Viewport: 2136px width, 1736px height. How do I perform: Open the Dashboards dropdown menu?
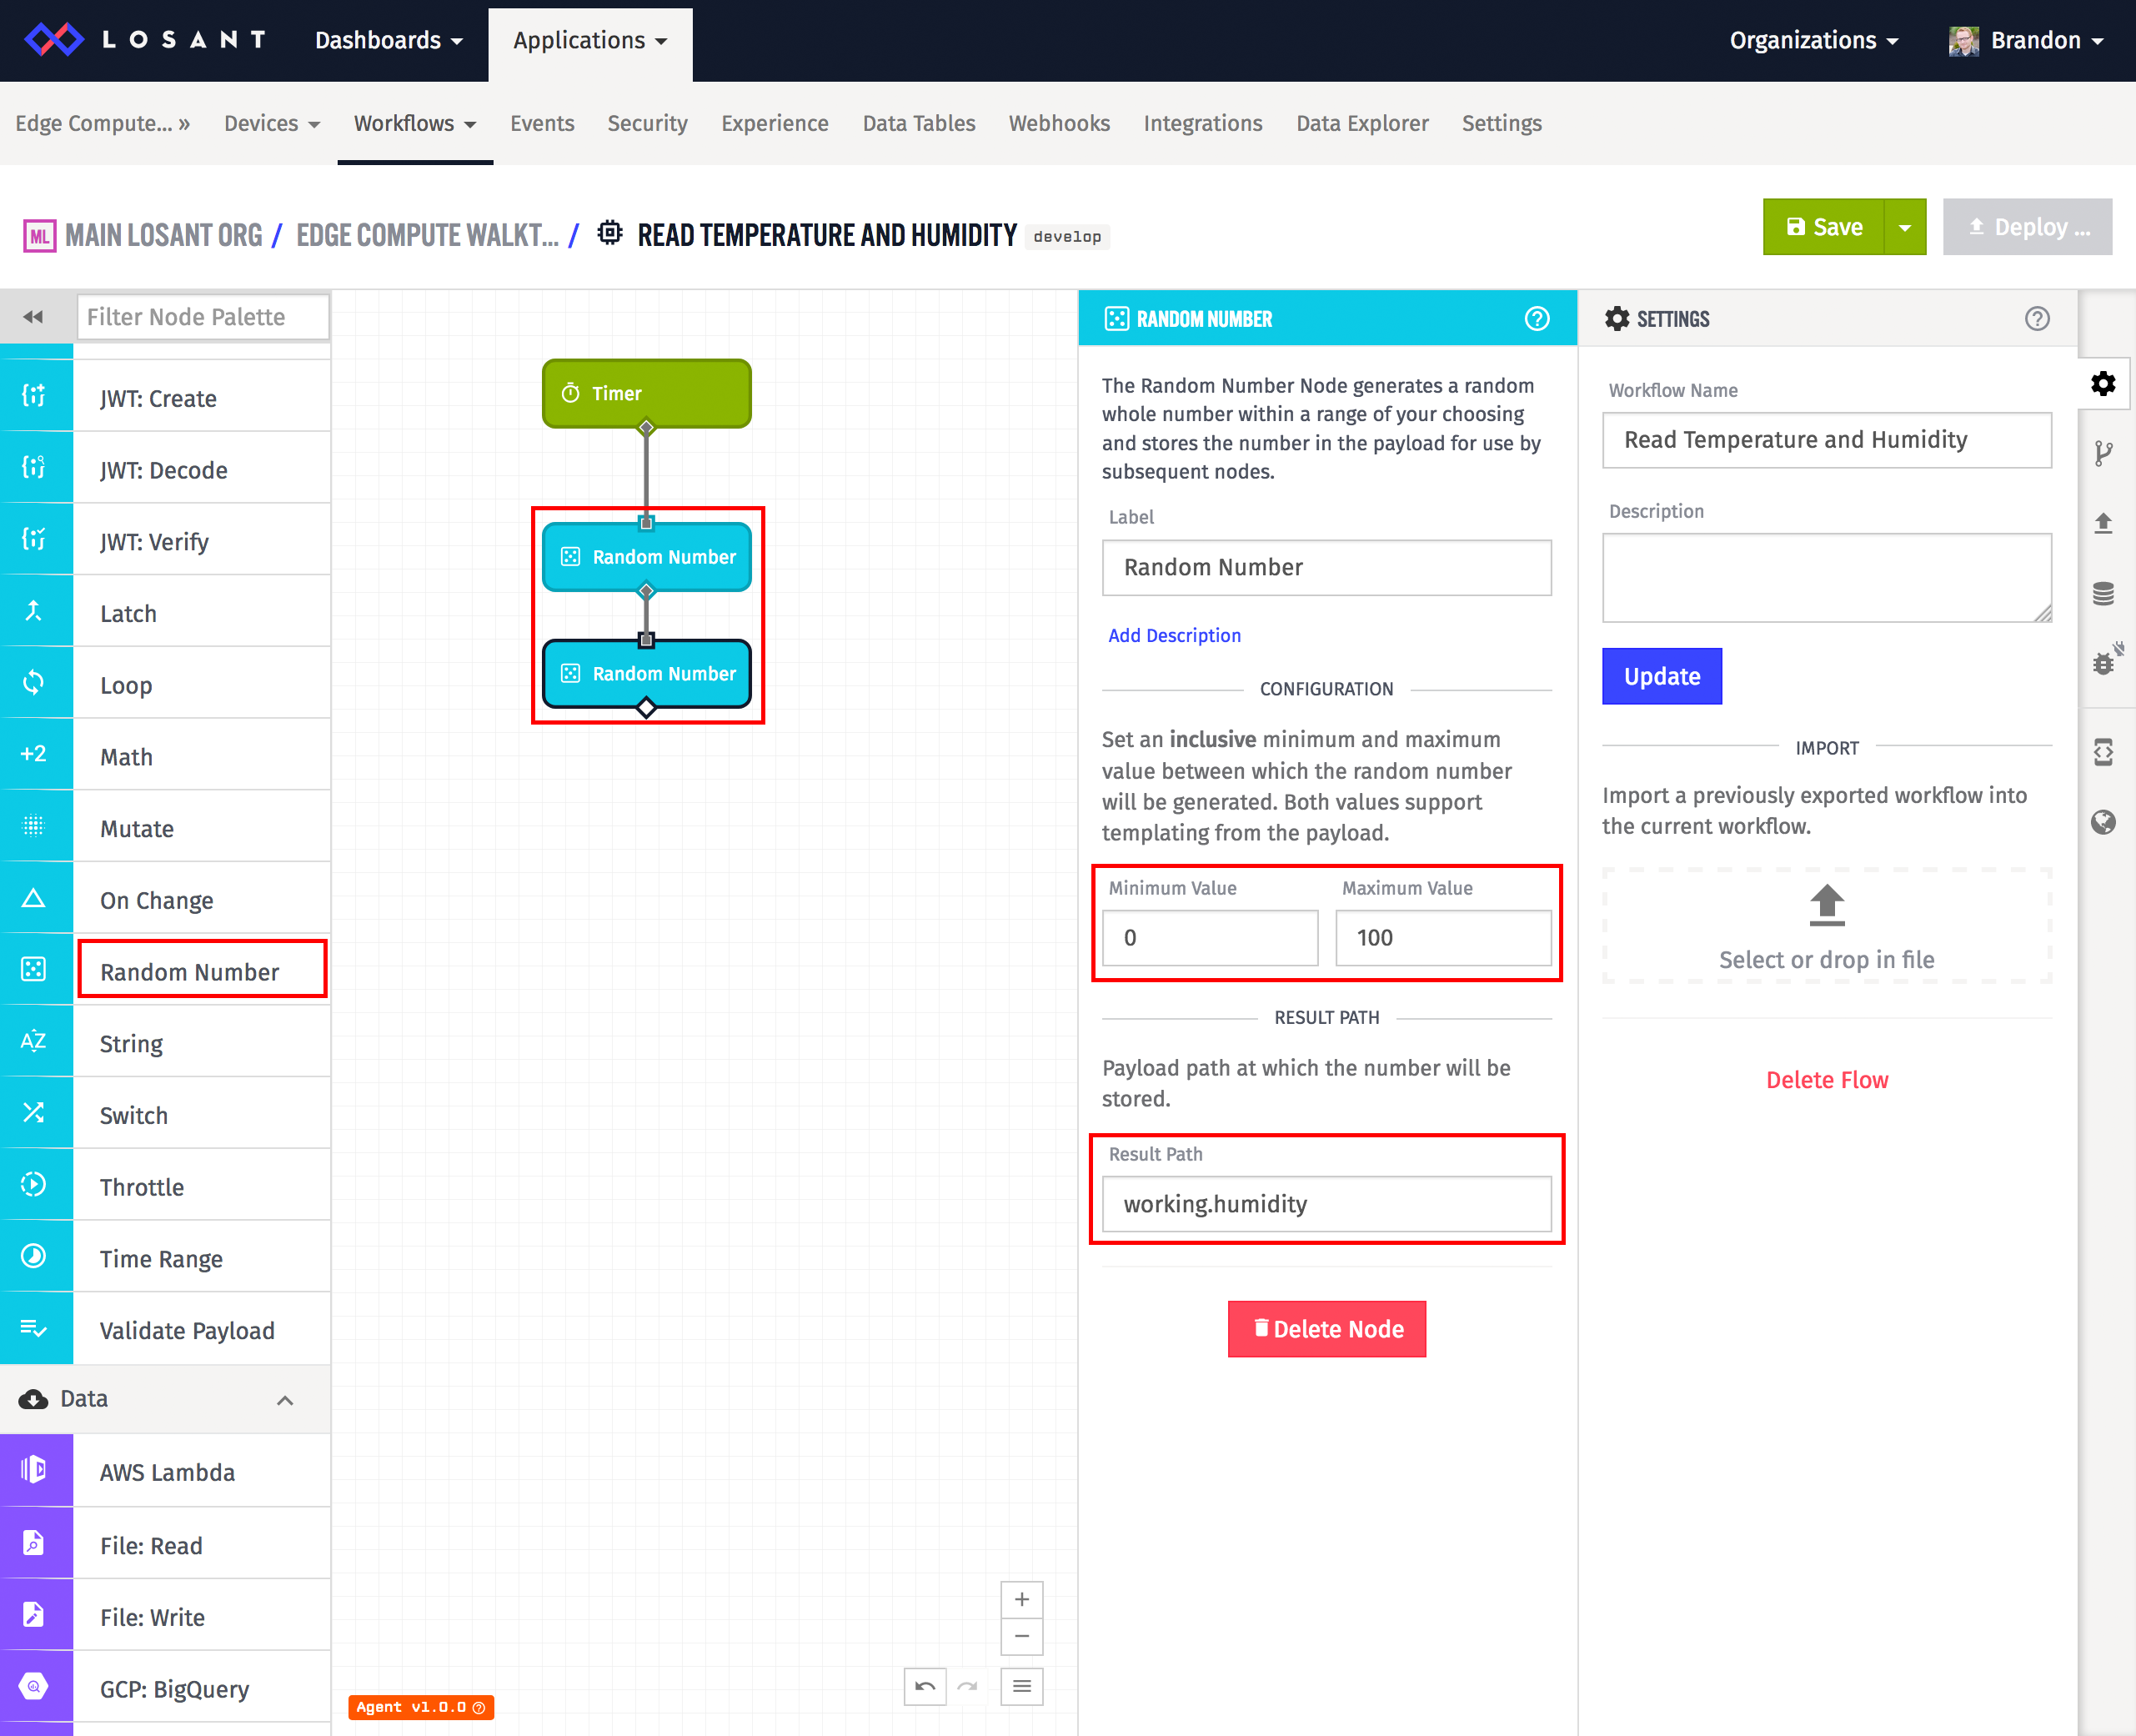tap(388, 40)
